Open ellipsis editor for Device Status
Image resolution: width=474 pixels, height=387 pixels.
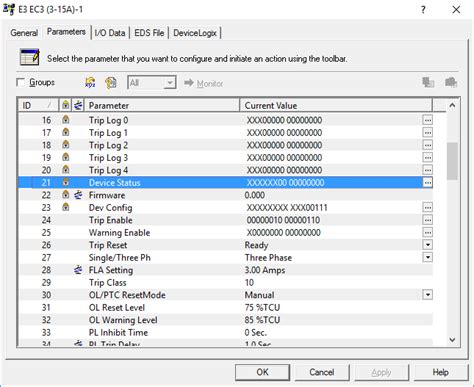428,182
